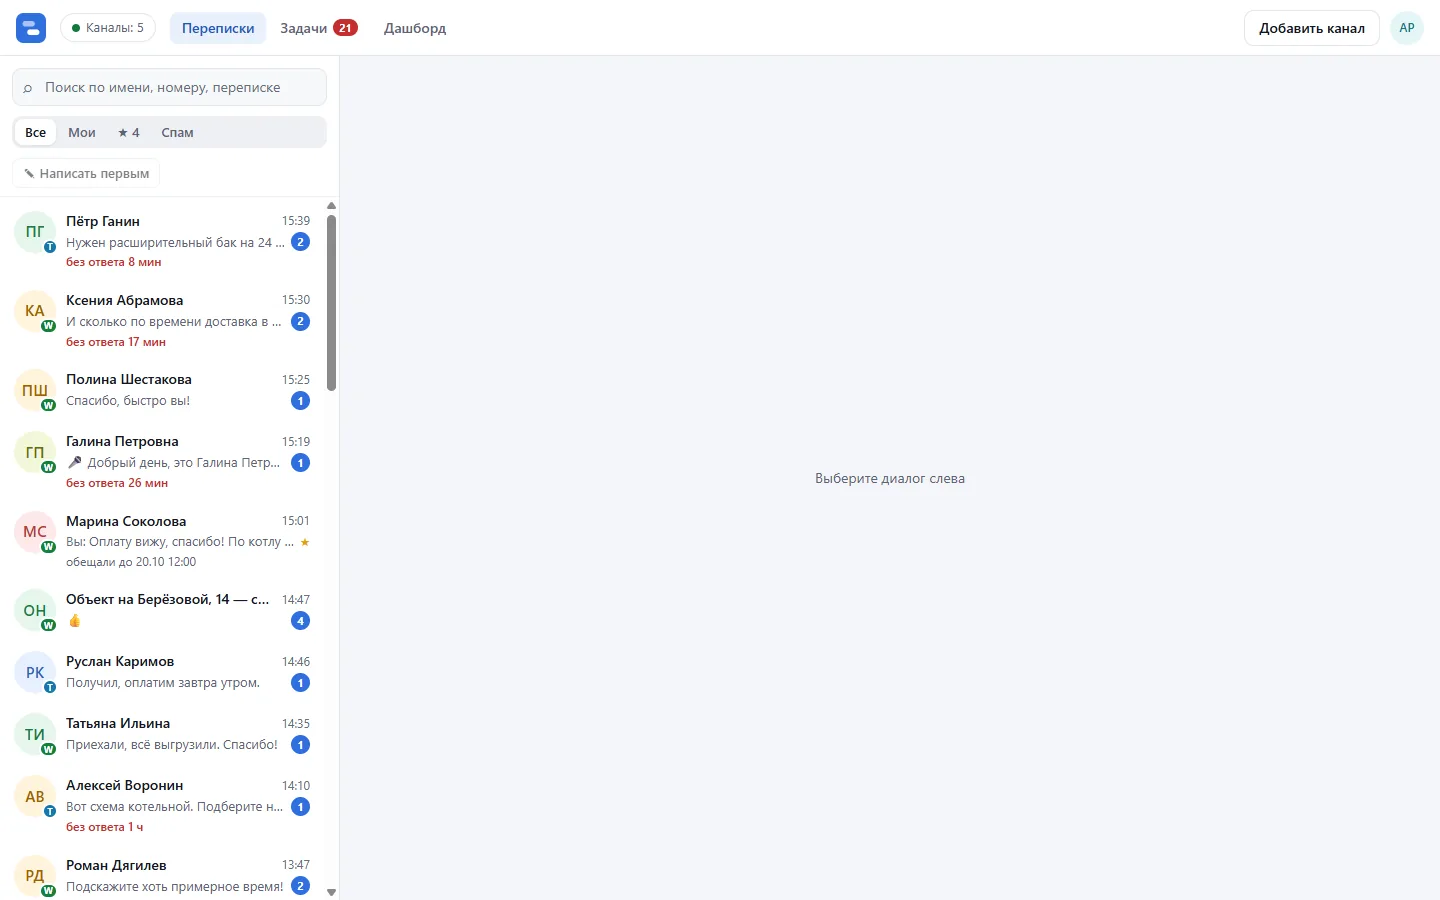Click the microphone icon in Галина Петровна message
Screen dimensions: 1440x900
(74, 462)
